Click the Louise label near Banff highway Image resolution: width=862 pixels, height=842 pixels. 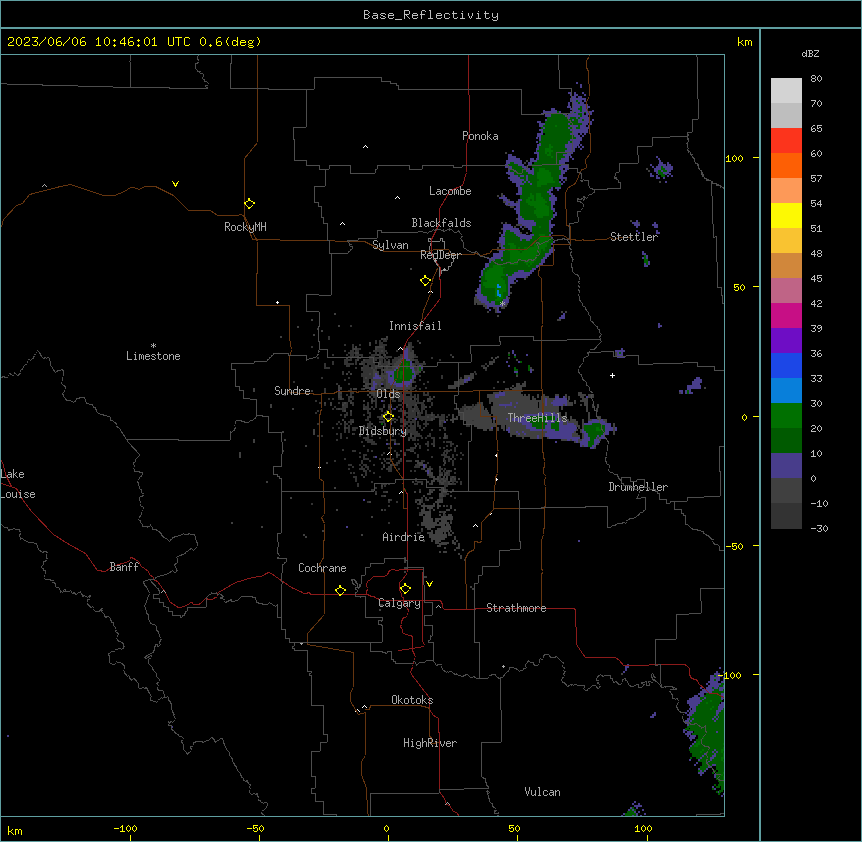(18, 494)
